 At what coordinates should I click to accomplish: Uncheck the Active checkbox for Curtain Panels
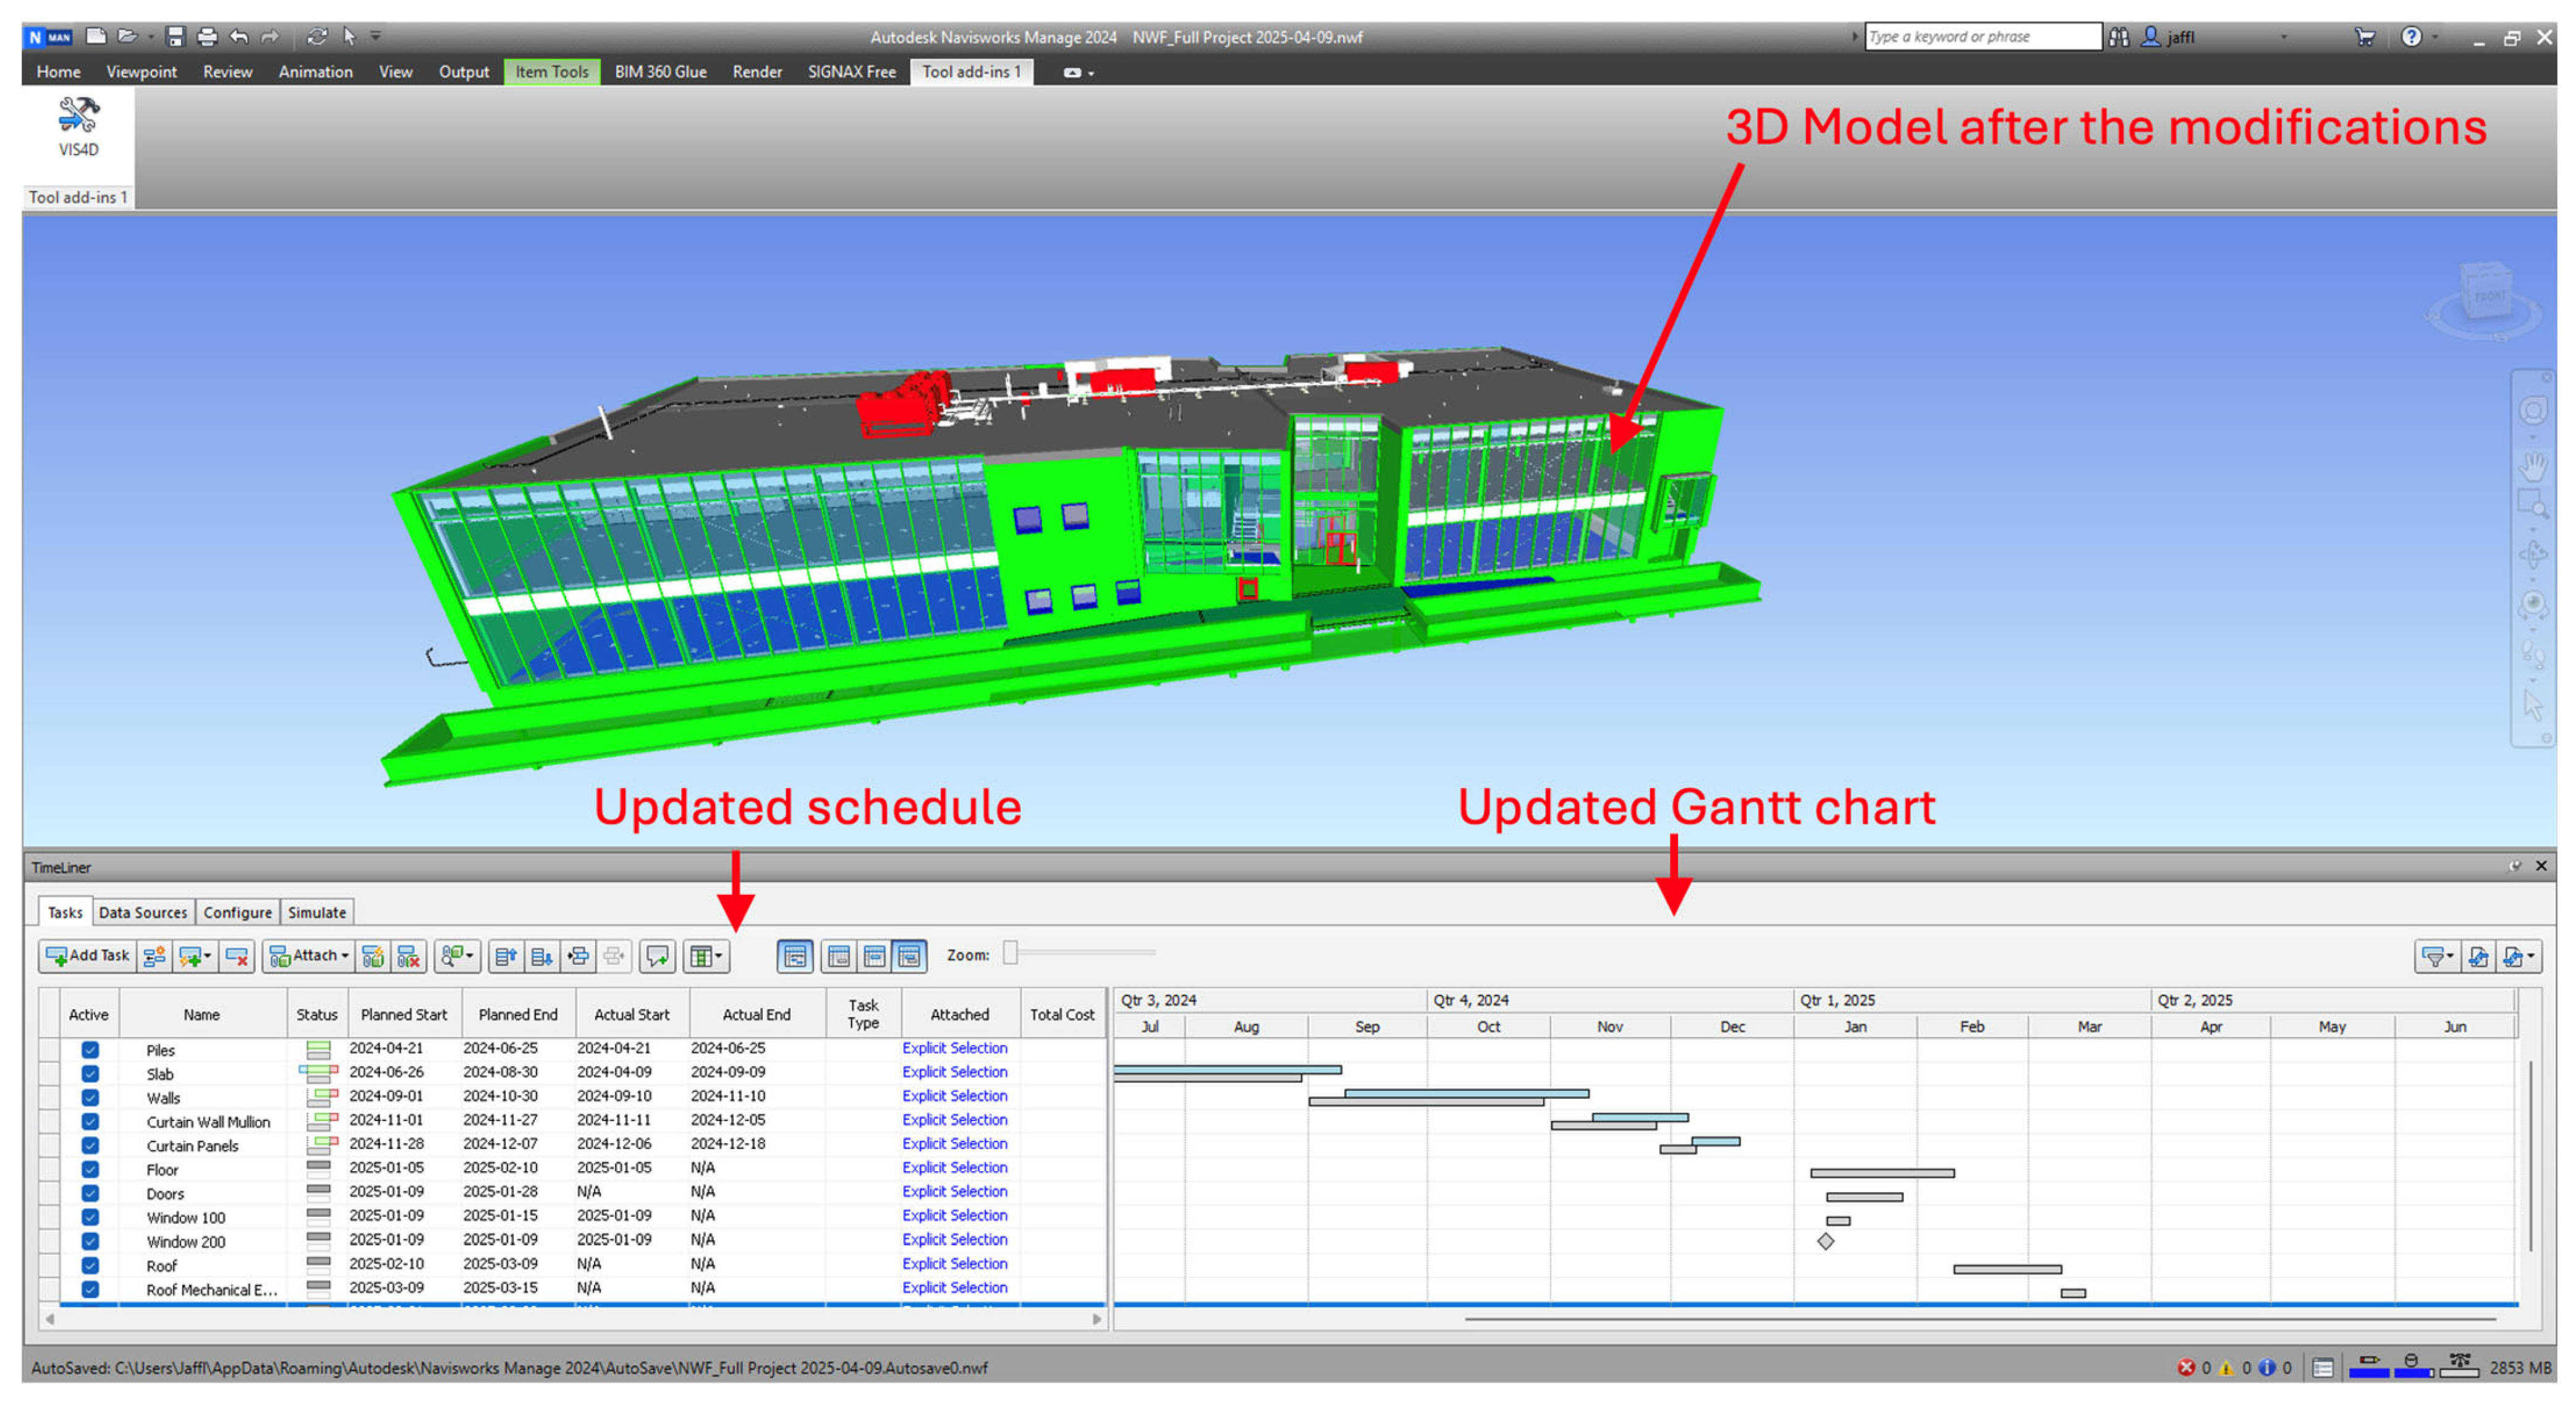pyautogui.click(x=90, y=1146)
